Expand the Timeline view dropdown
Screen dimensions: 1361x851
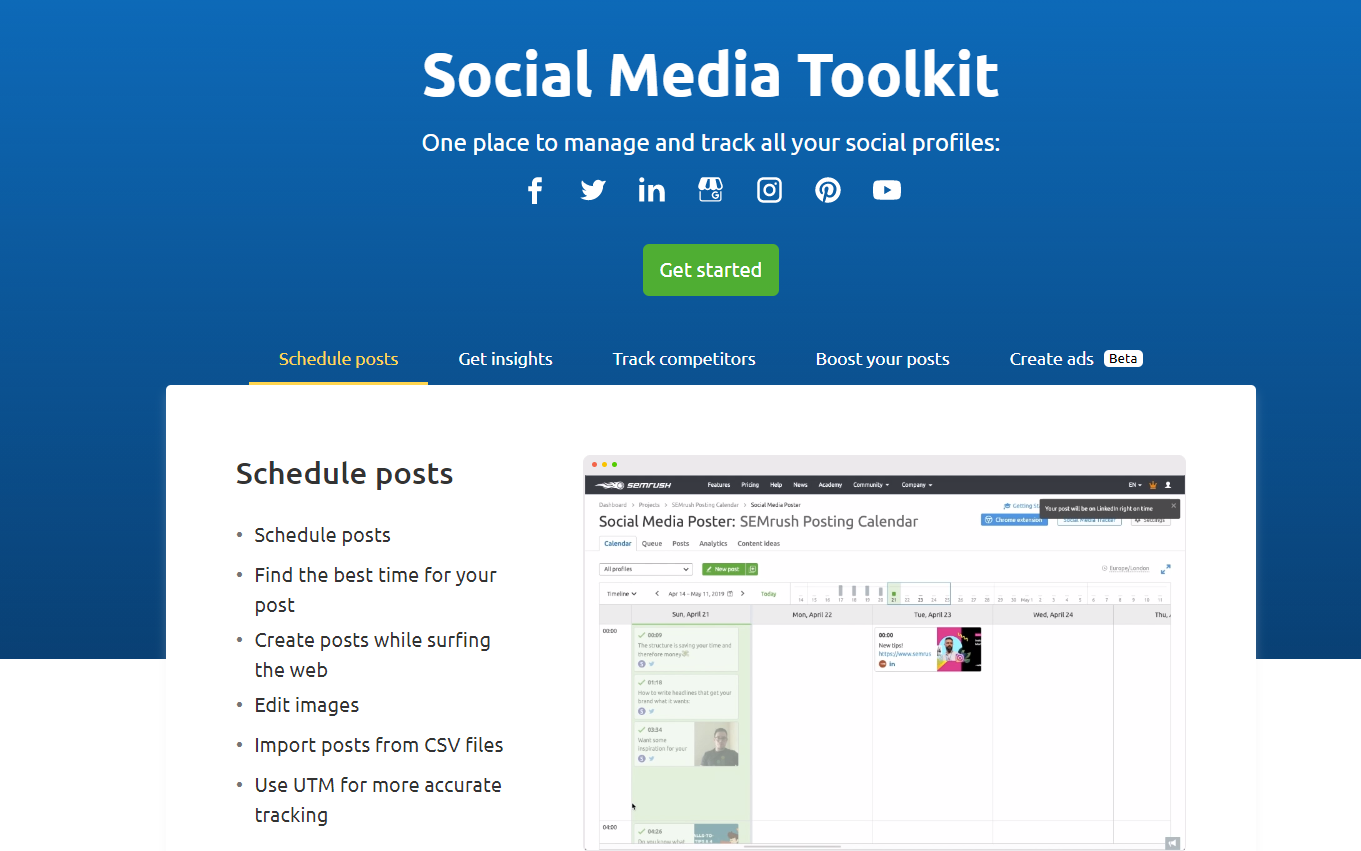click(x=621, y=594)
